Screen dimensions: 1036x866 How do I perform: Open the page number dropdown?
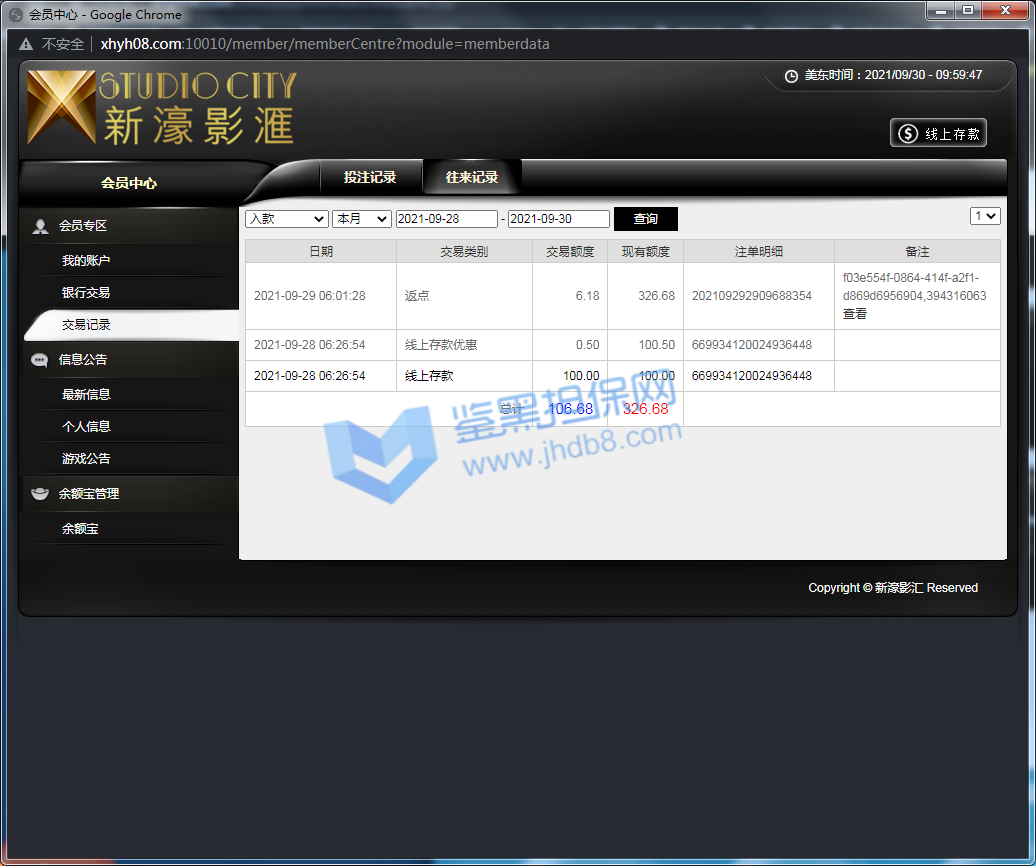[985, 216]
